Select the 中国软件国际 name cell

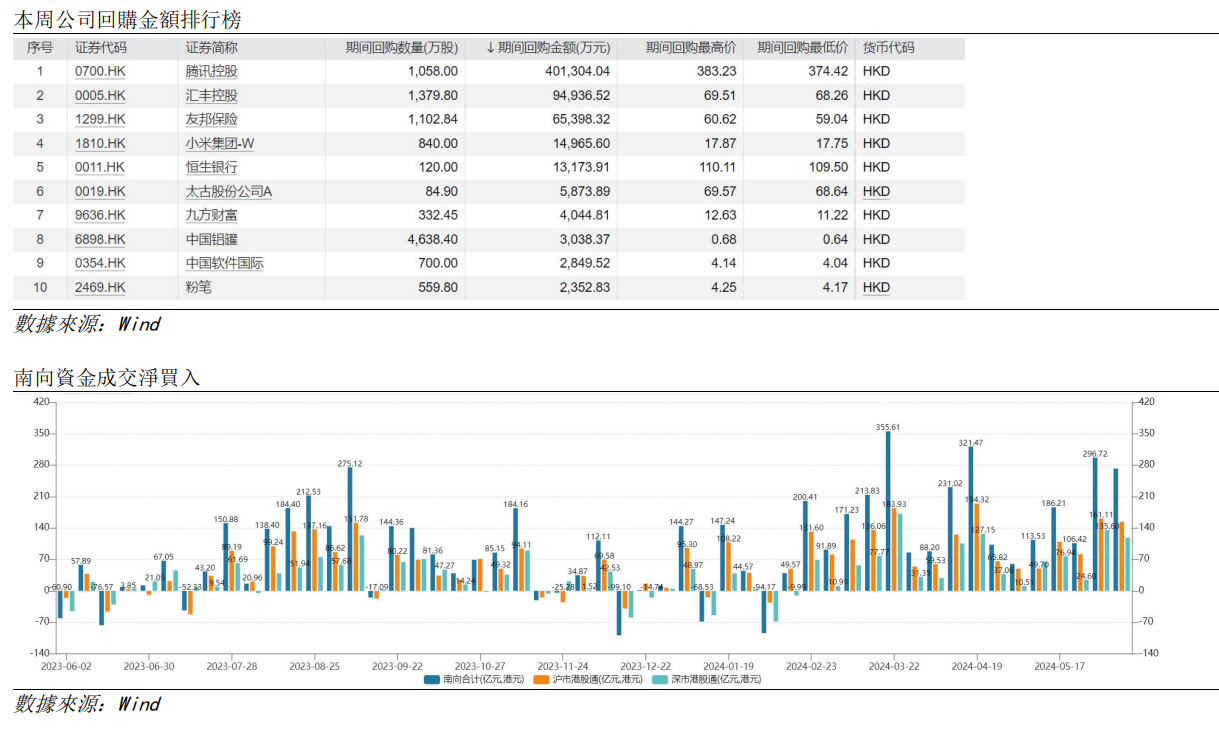point(225,263)
